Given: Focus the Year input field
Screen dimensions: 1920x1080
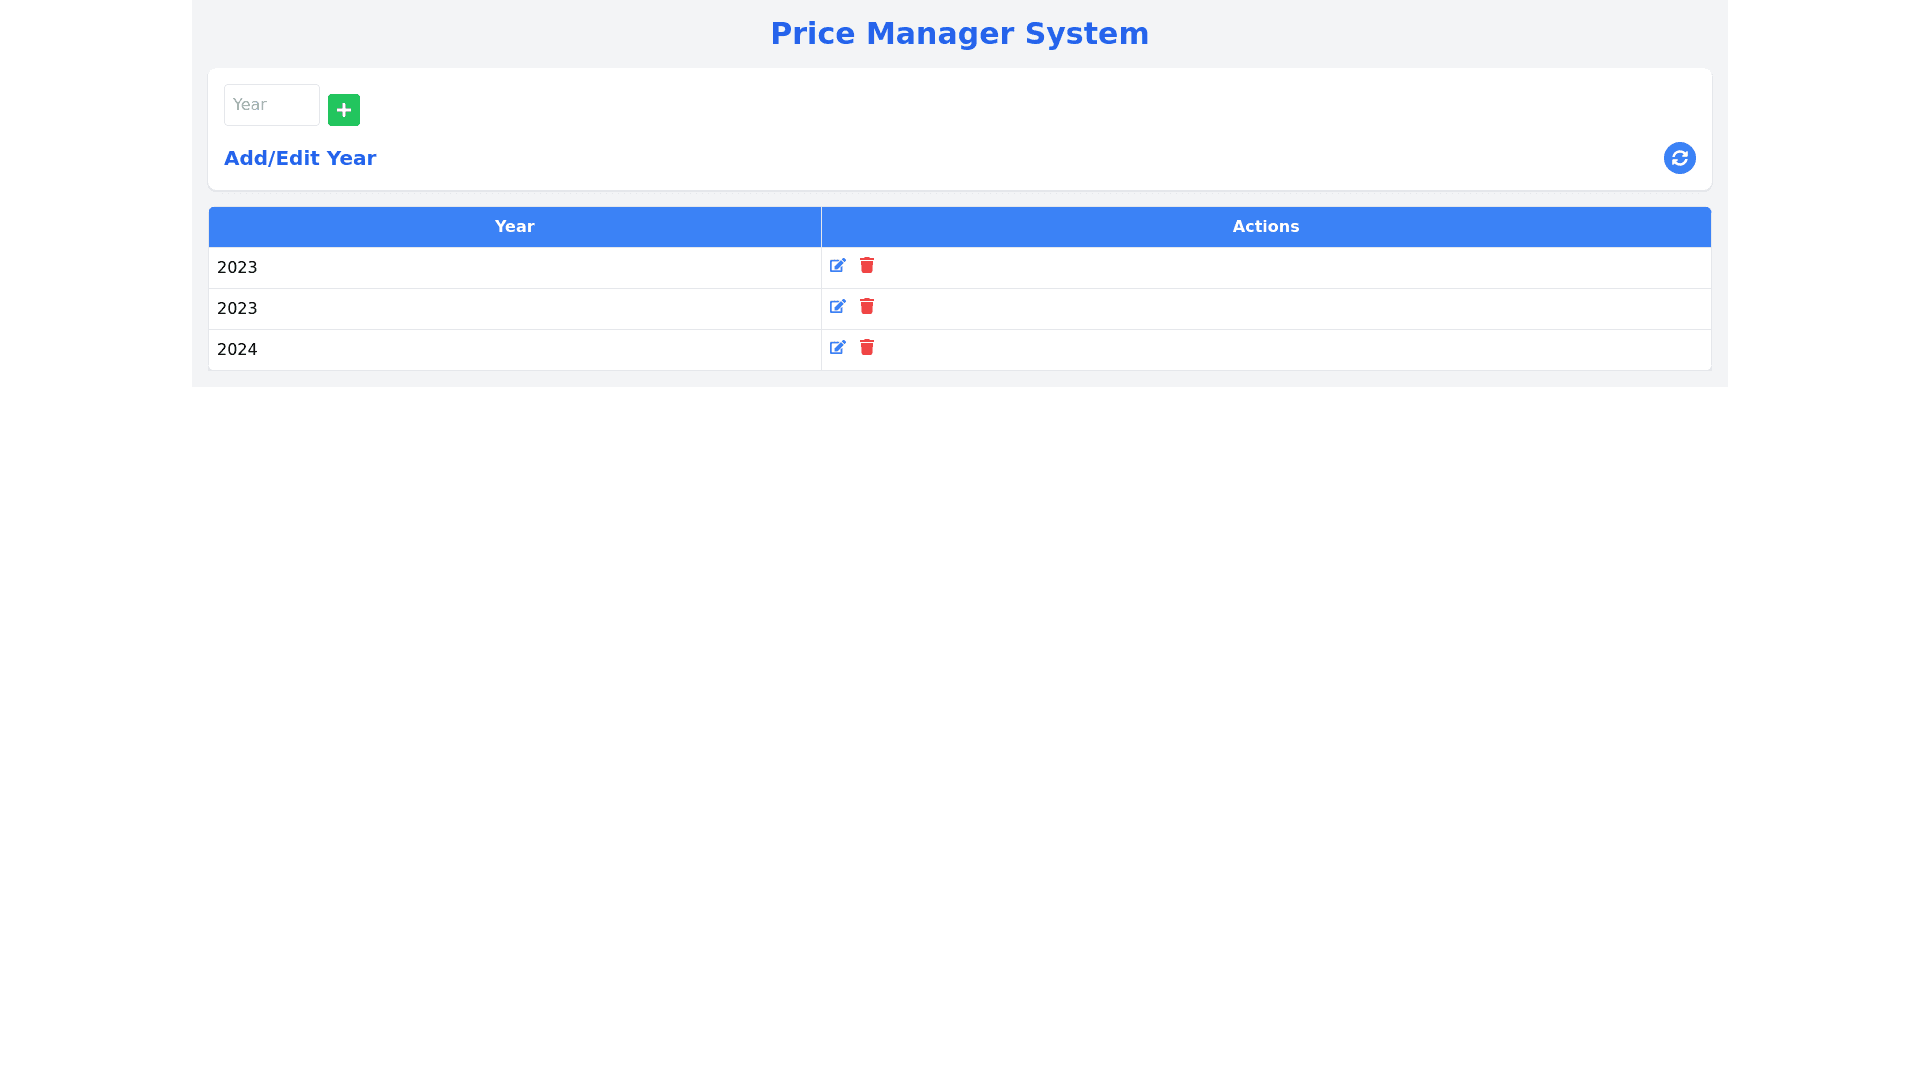Looking at the screenshot, I should pos(271,105).
